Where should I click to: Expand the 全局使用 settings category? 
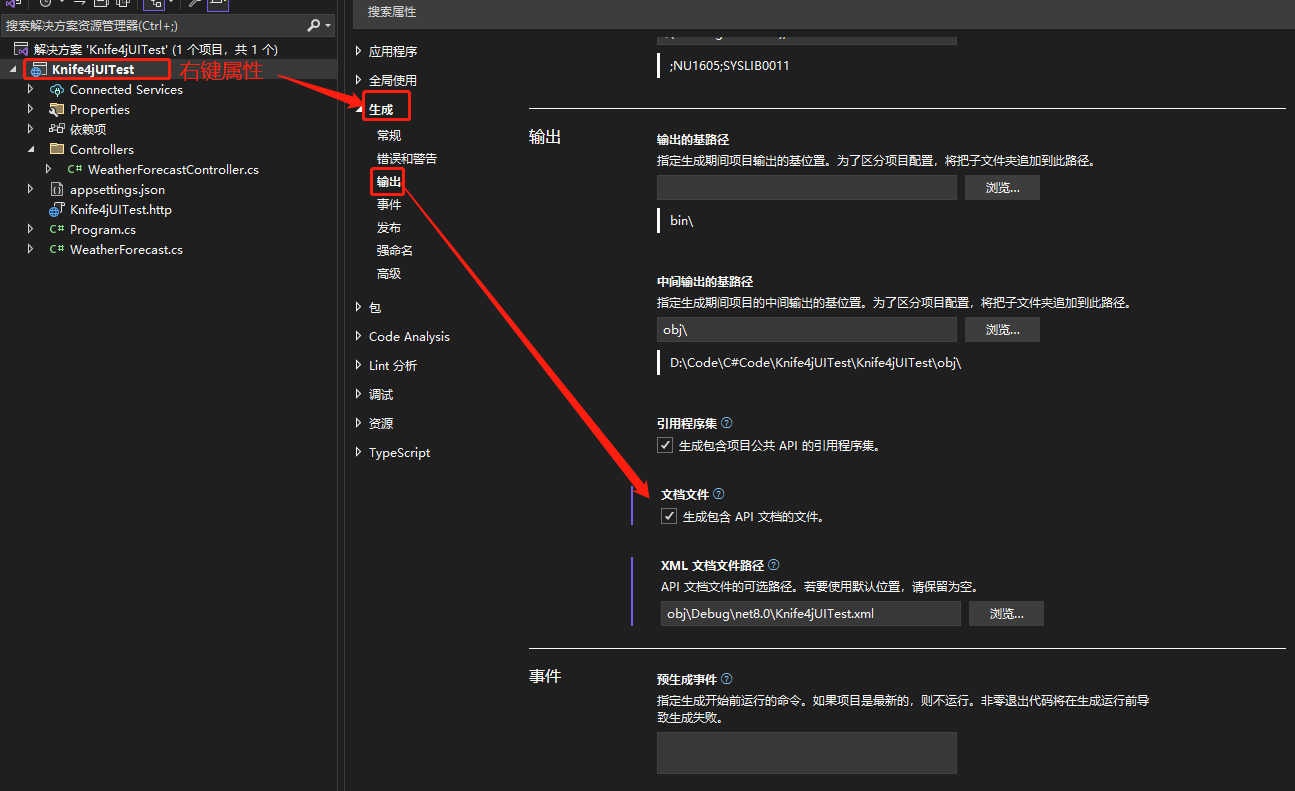click(x=359, y=80)
